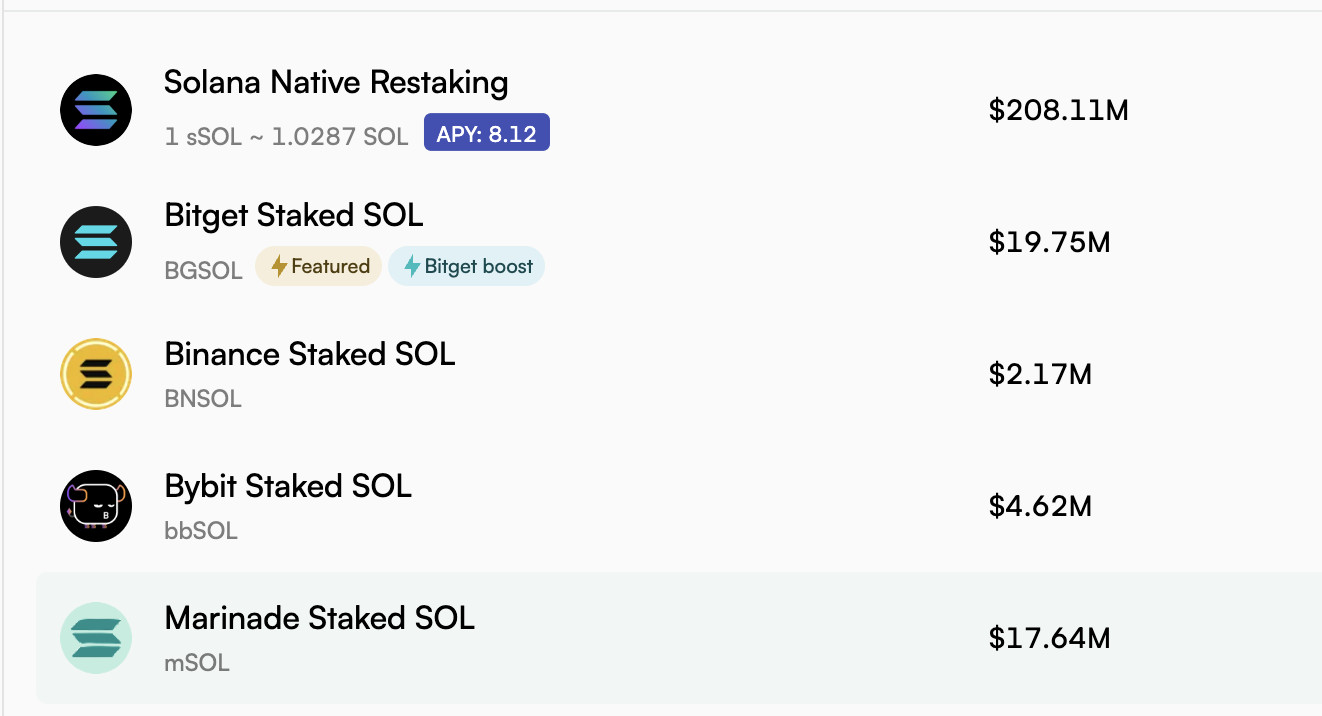Click the 1 sSOL ~ 1.0287 SOL rate text

point(286,136)
